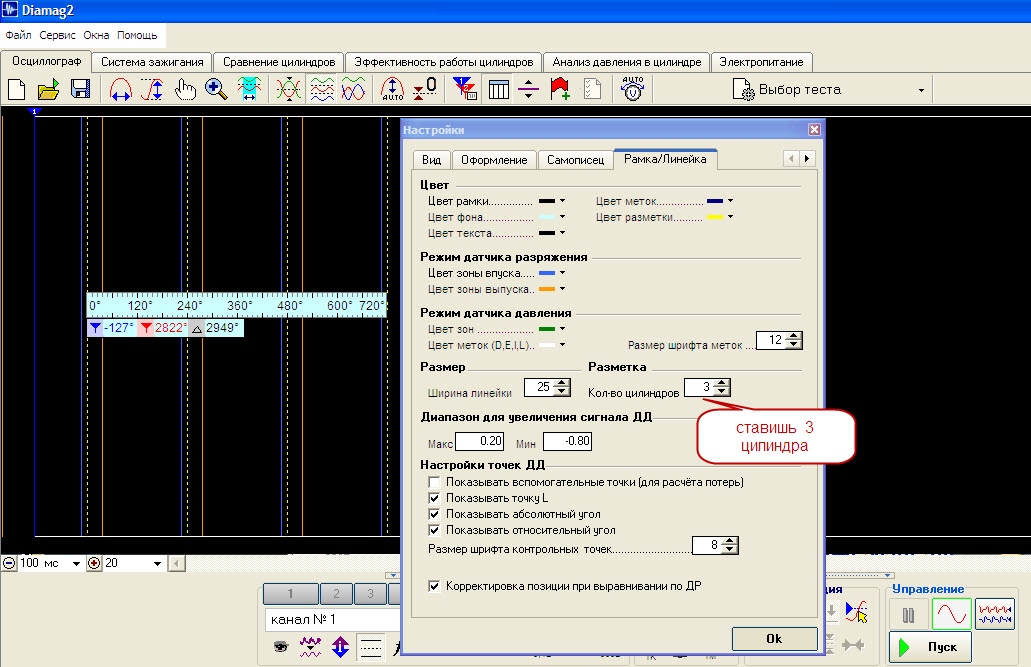Click the overlaid blue-red waveforms icon
The image size is (1031, 667).
click(353, 89)
